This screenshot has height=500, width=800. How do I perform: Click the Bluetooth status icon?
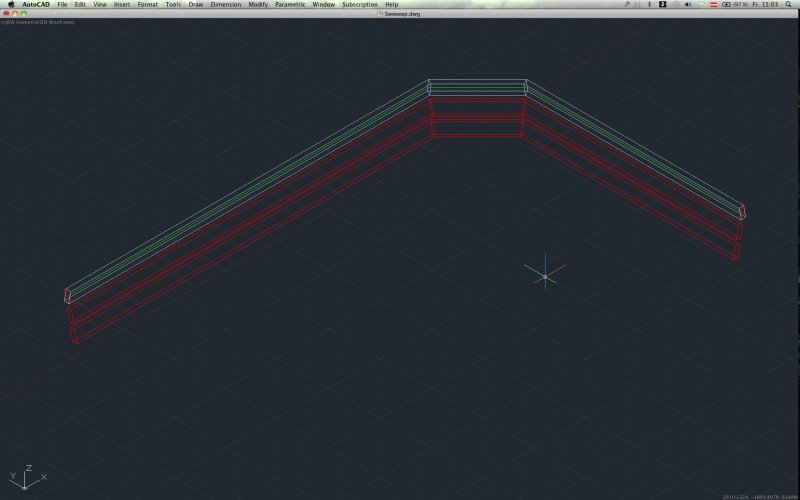(649, 4)
